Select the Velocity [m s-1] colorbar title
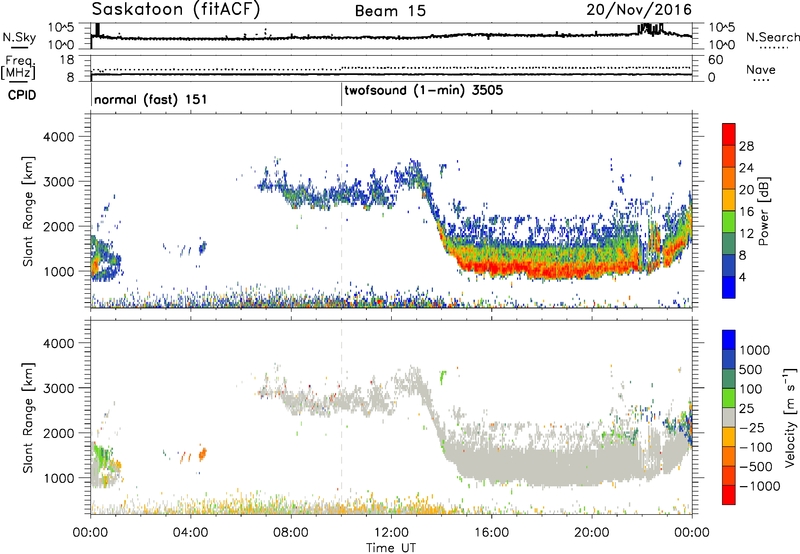This screenshot has height=554, width=800. [x=790, y=417]
